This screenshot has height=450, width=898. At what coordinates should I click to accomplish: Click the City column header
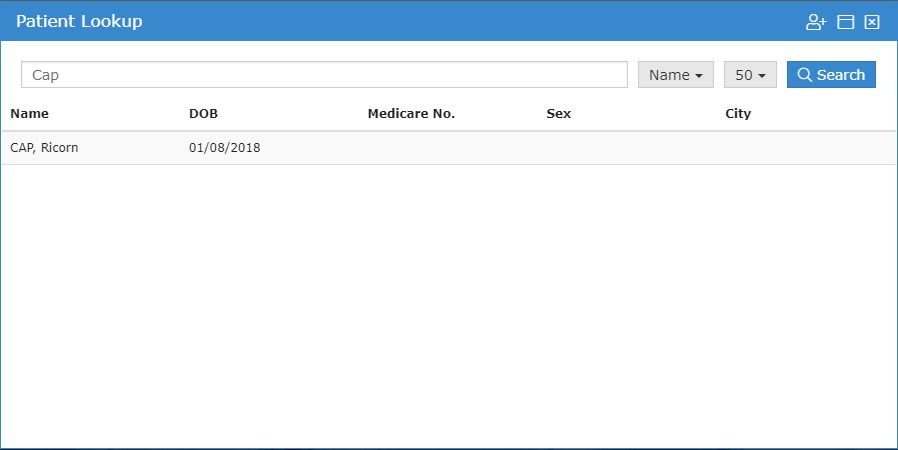click(x=738, y=113)
